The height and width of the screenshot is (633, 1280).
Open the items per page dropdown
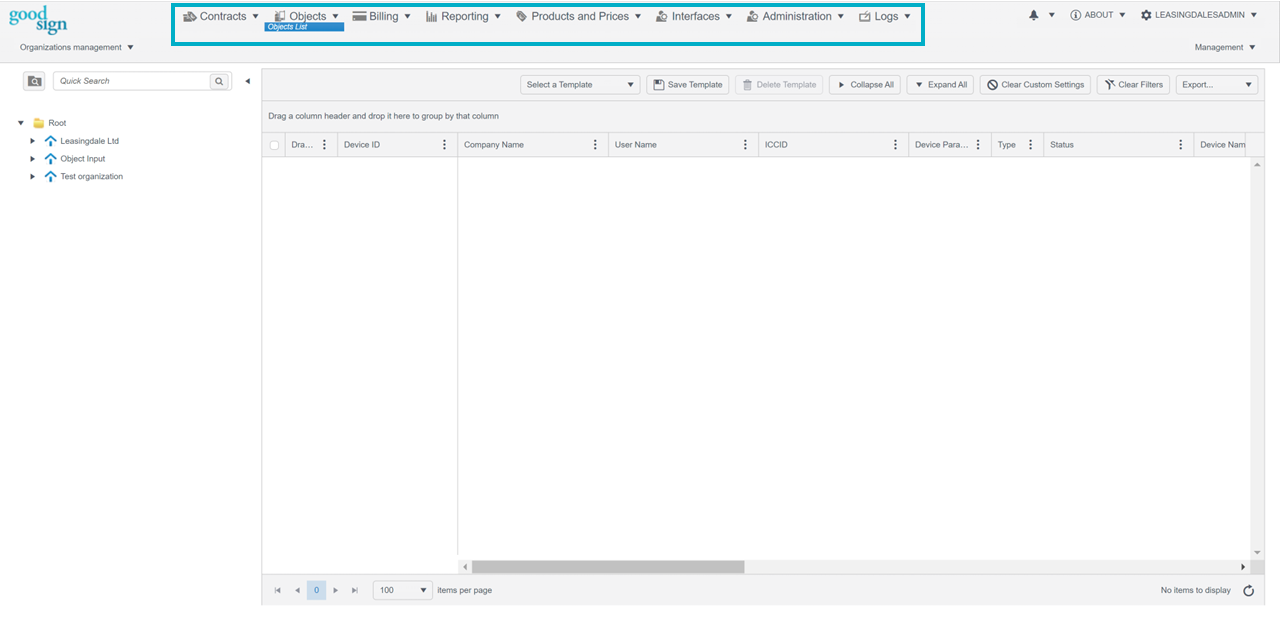(402, 591)
